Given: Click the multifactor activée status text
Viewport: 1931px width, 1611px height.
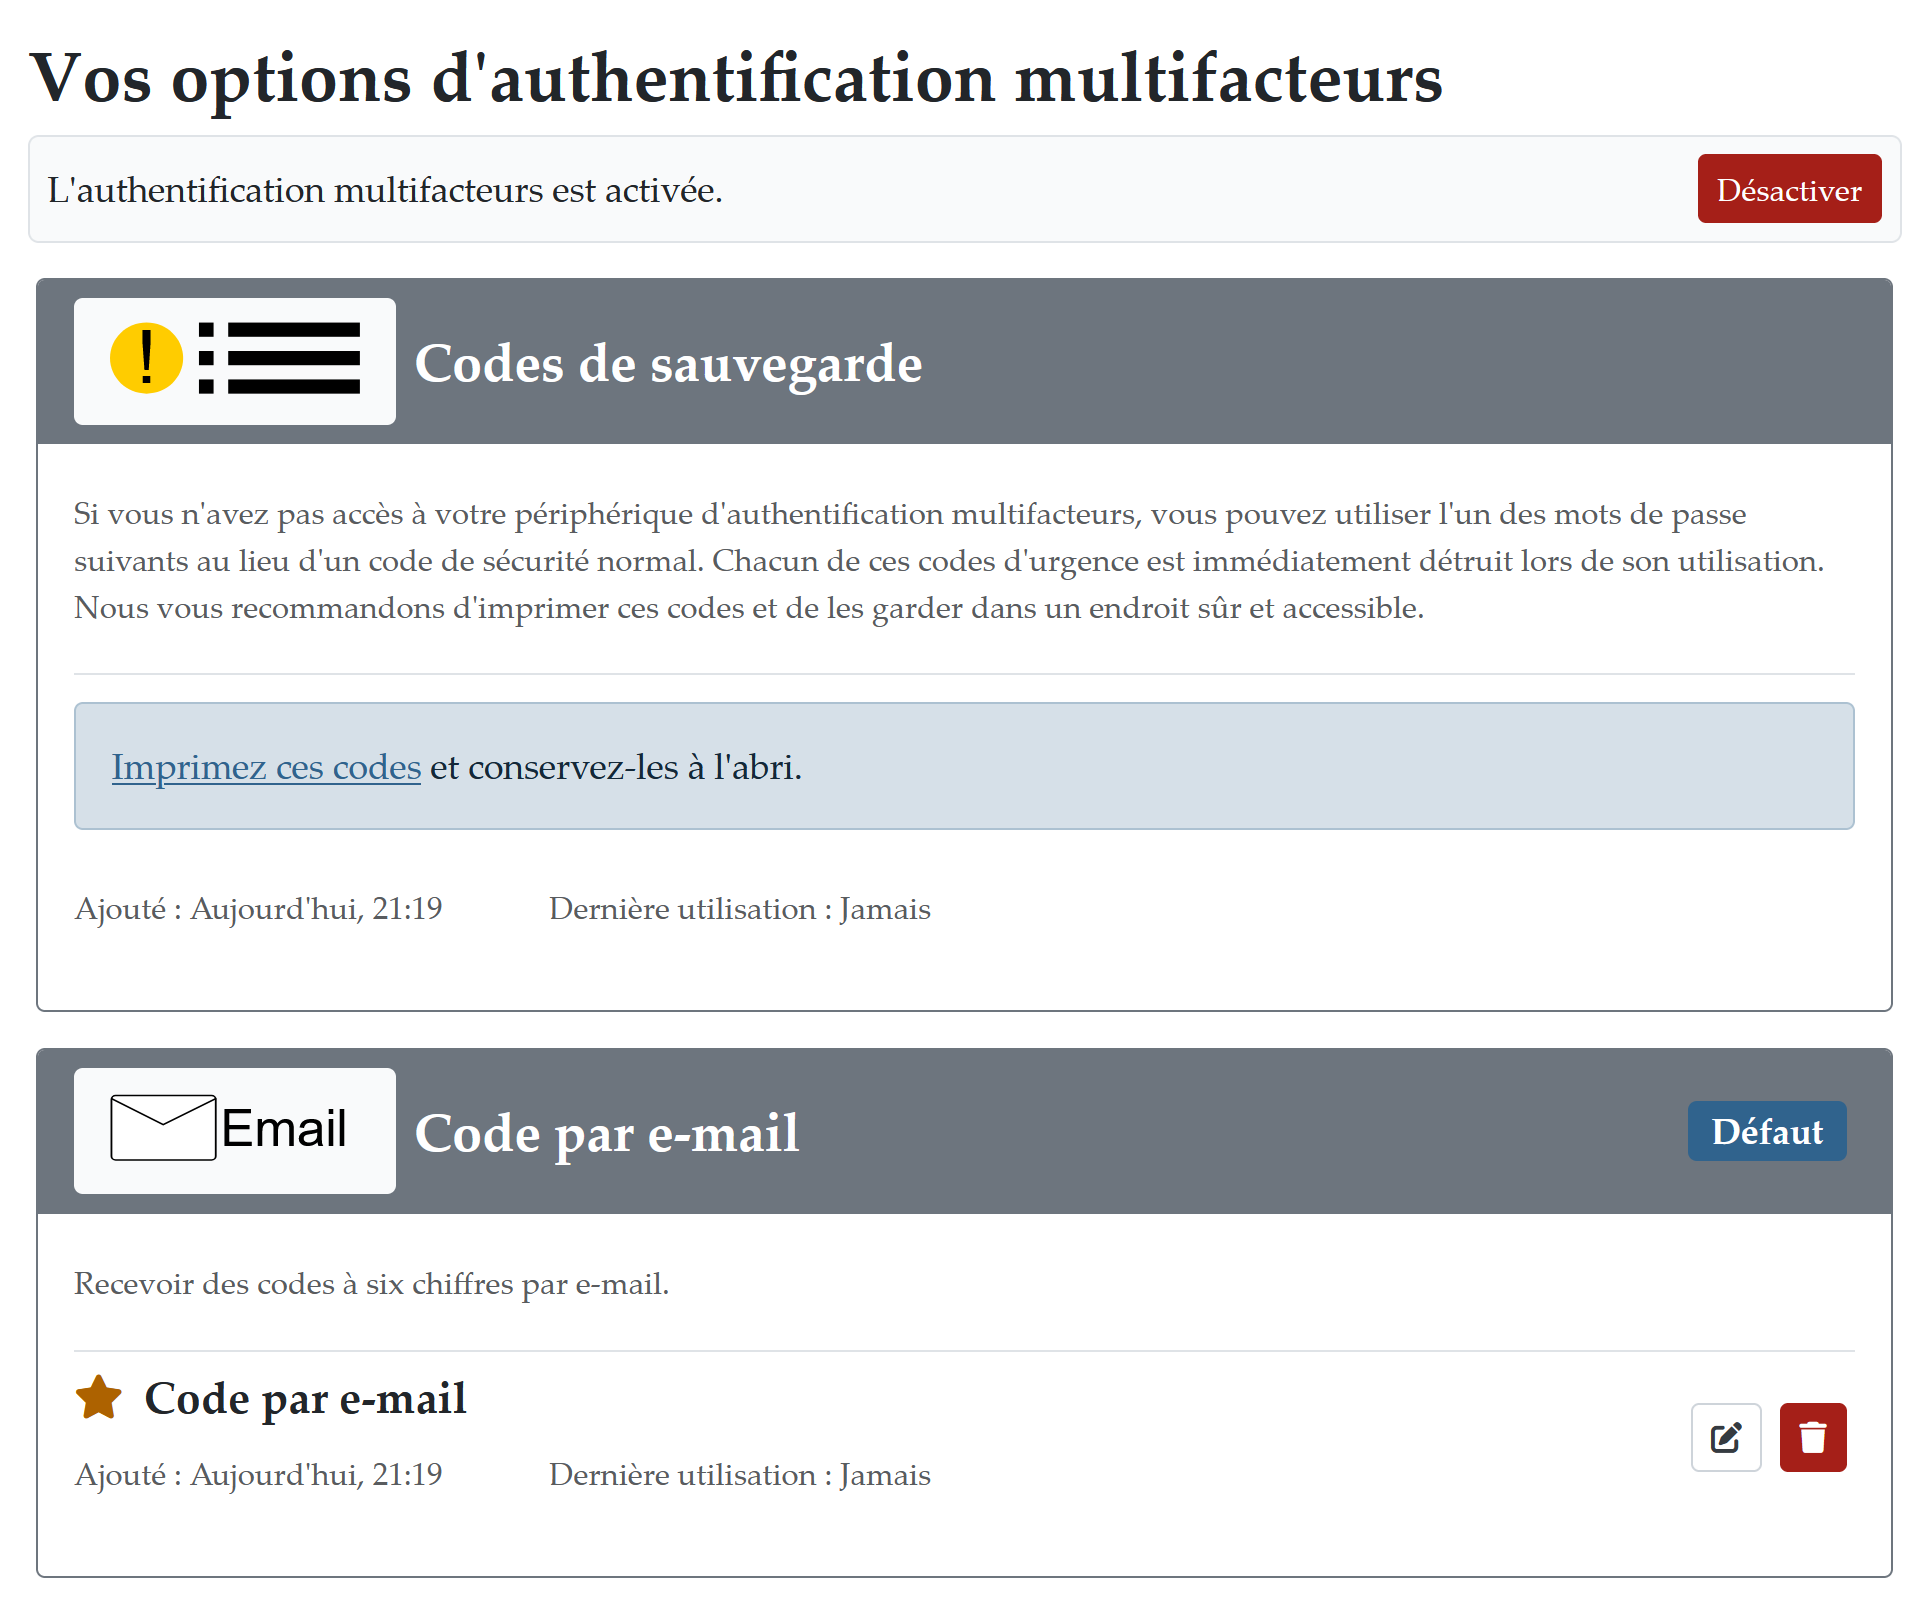Looking at the screenshot, I should click(385, 190).
